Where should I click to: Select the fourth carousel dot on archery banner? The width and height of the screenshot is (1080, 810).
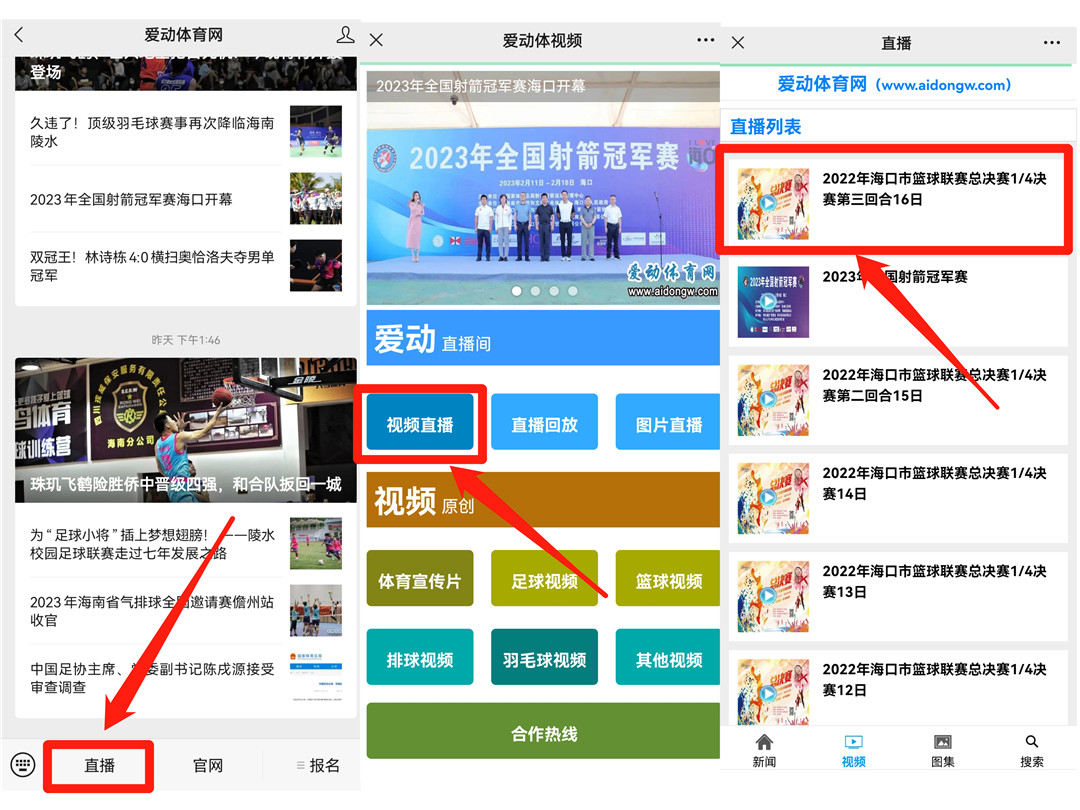click(x=572, y=291)
